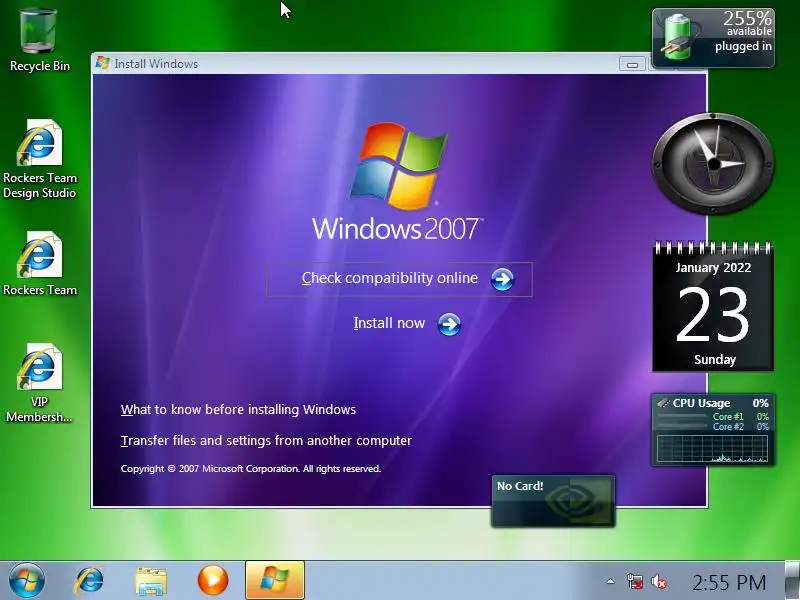
Task: Select the Install Windows taskbar button
Action: click(x=274, y=580)
